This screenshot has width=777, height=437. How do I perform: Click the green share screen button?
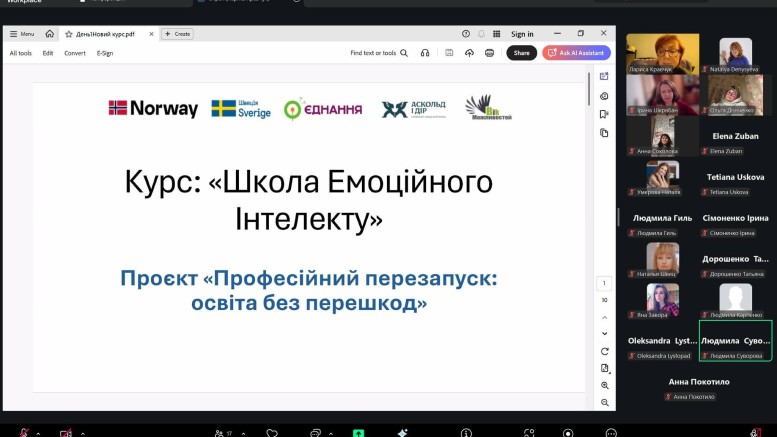pos(358,433)
